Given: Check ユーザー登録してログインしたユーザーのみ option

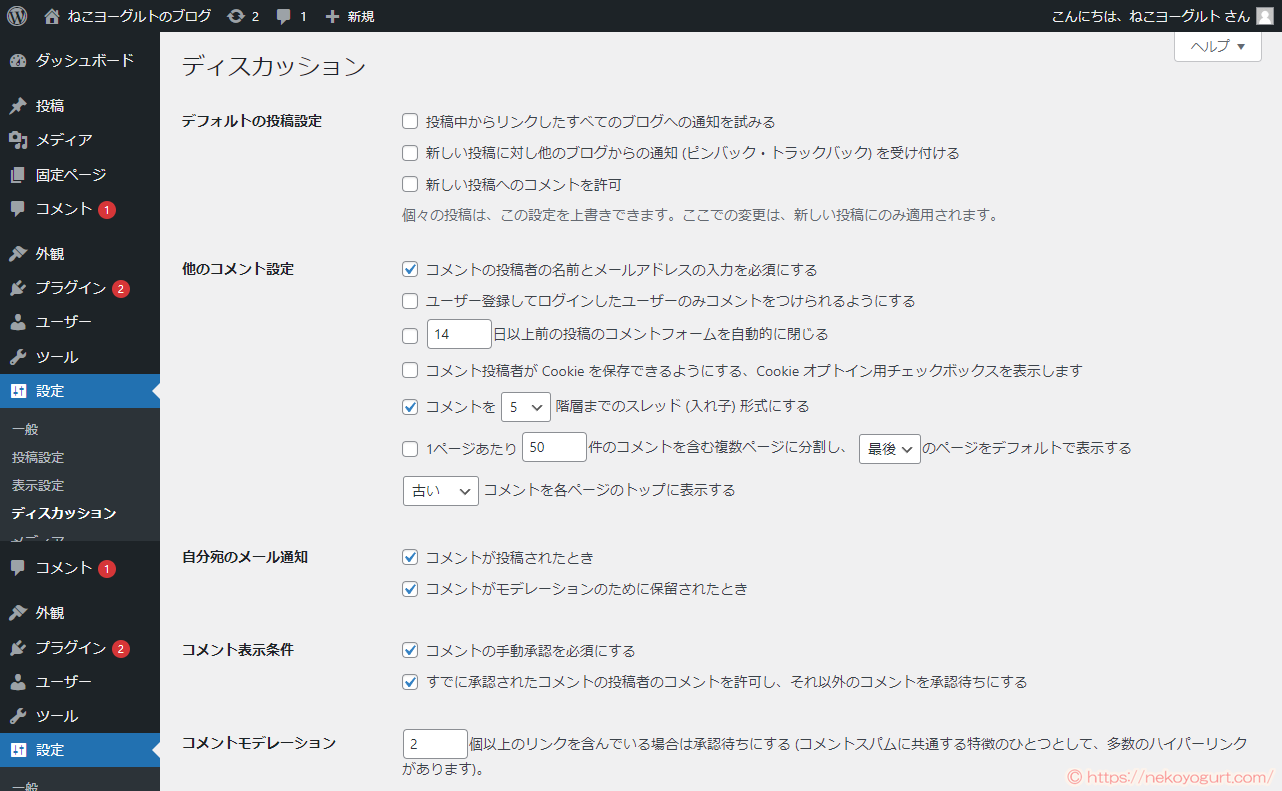Looking at the screenshot, I should [410, 301].
